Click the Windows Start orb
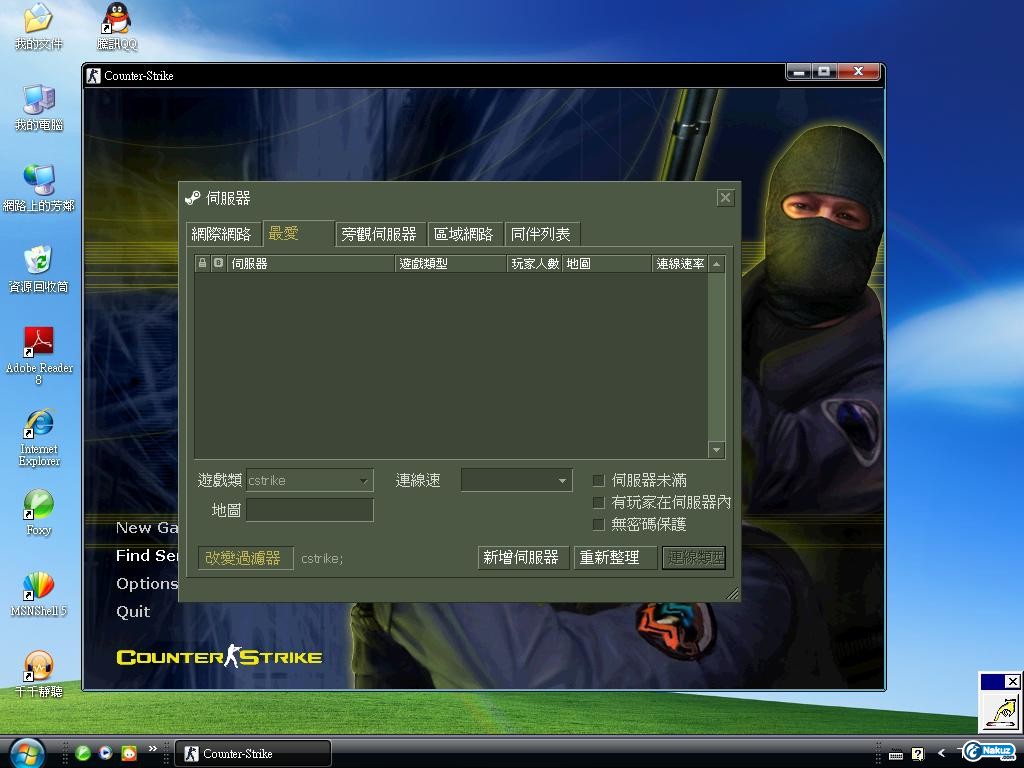This screenshot has width=1024, height=768. (27, 751)
